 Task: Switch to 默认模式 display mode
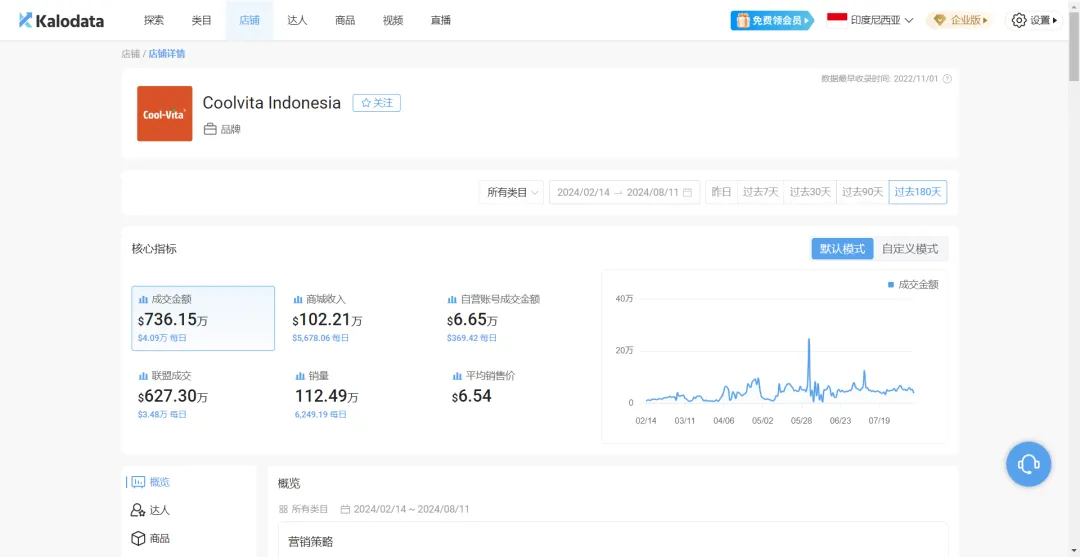(x=842, y=249)
